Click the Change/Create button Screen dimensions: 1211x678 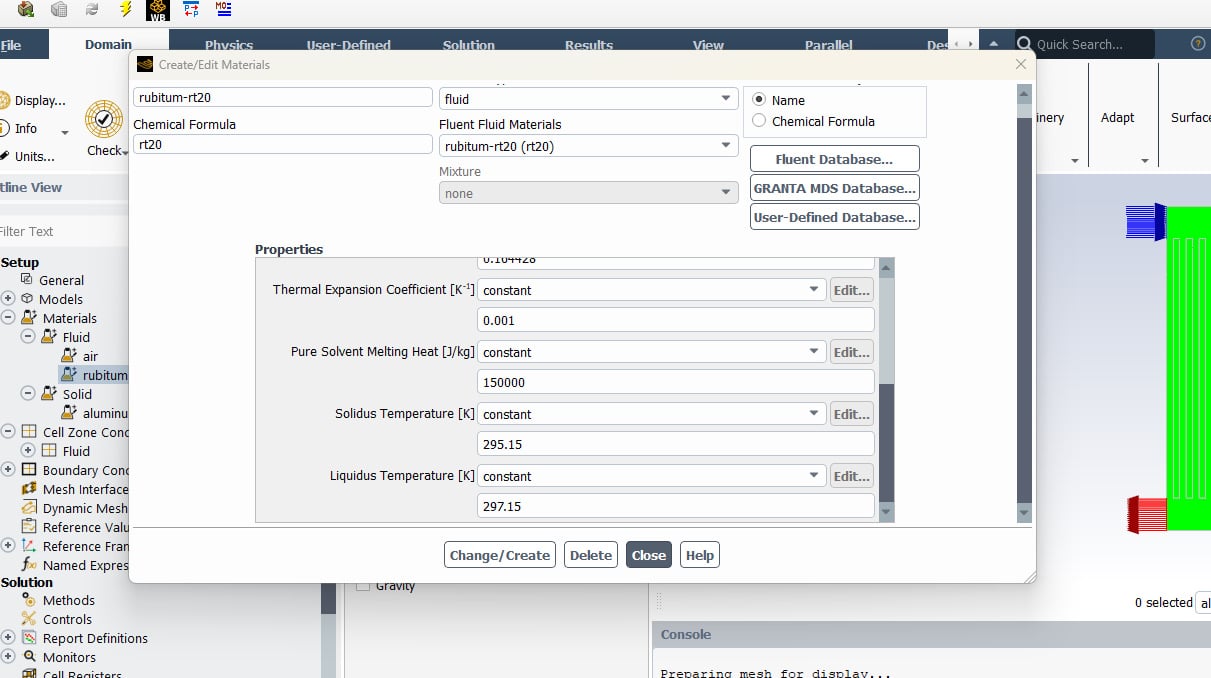[x=499, y=555]
